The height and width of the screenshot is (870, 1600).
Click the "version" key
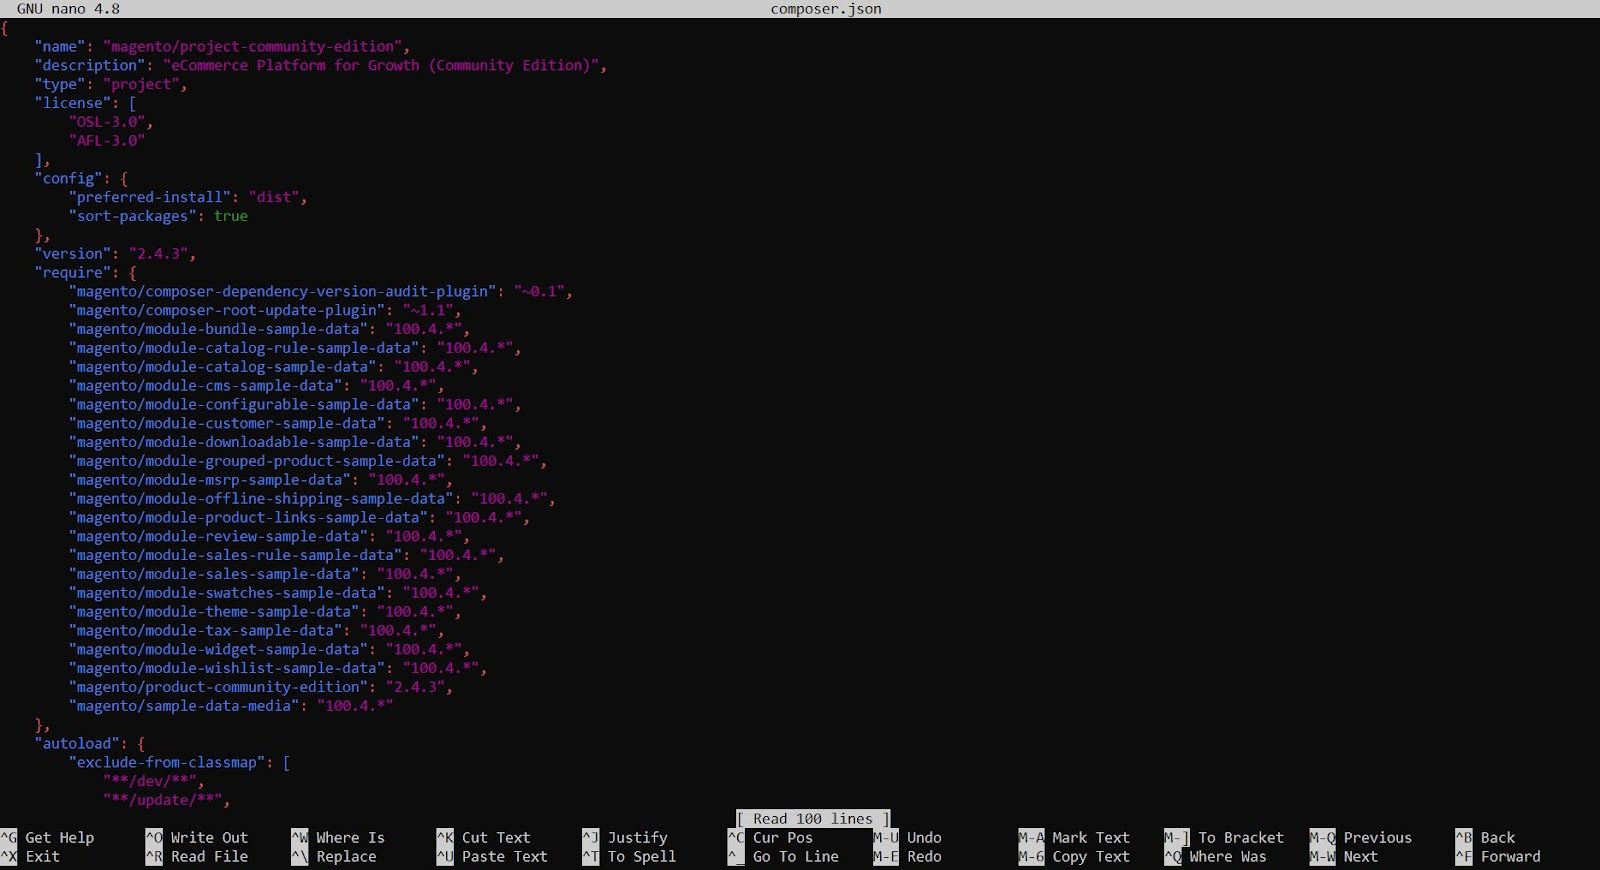[73, 254]
